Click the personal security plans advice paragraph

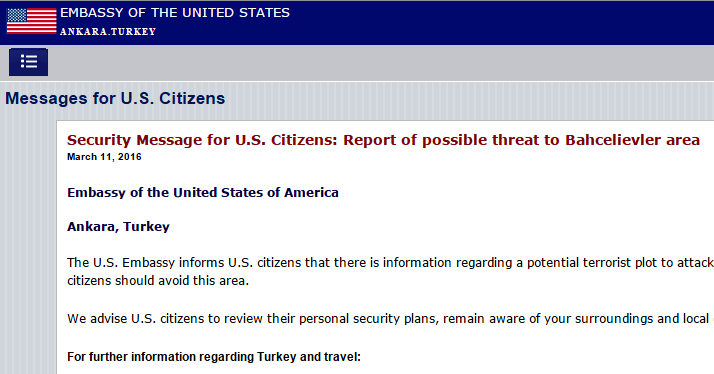[390, 318]
